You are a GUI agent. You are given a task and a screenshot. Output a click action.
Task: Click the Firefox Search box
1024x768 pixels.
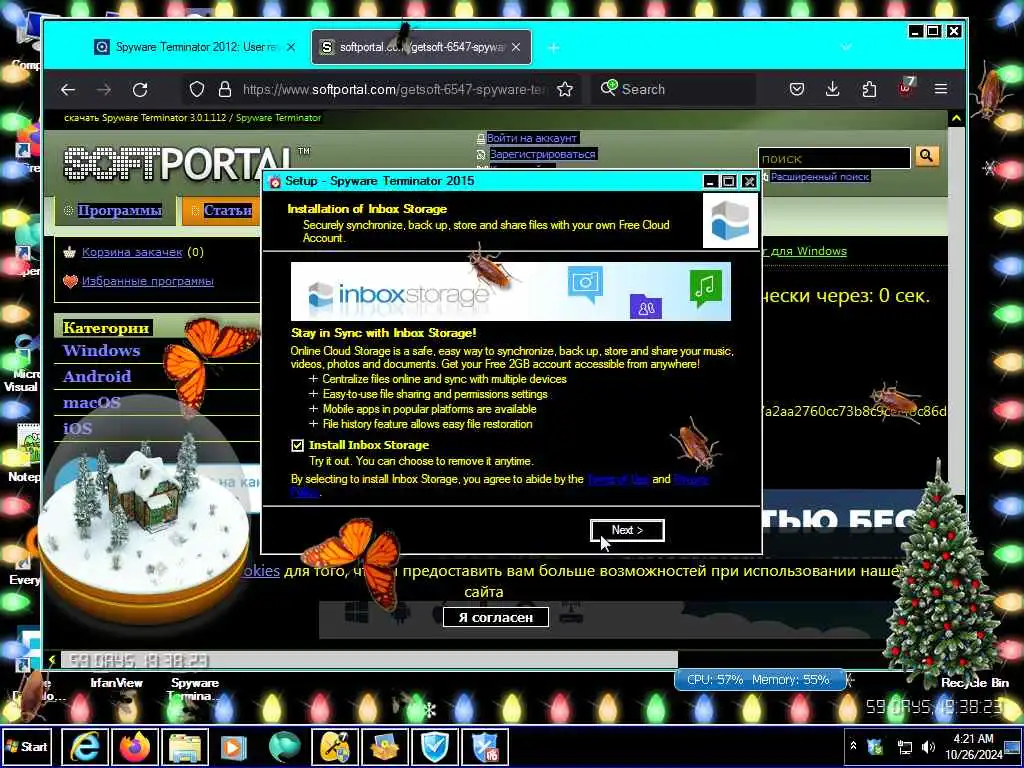pyautogui.click(x=673, y=89)
